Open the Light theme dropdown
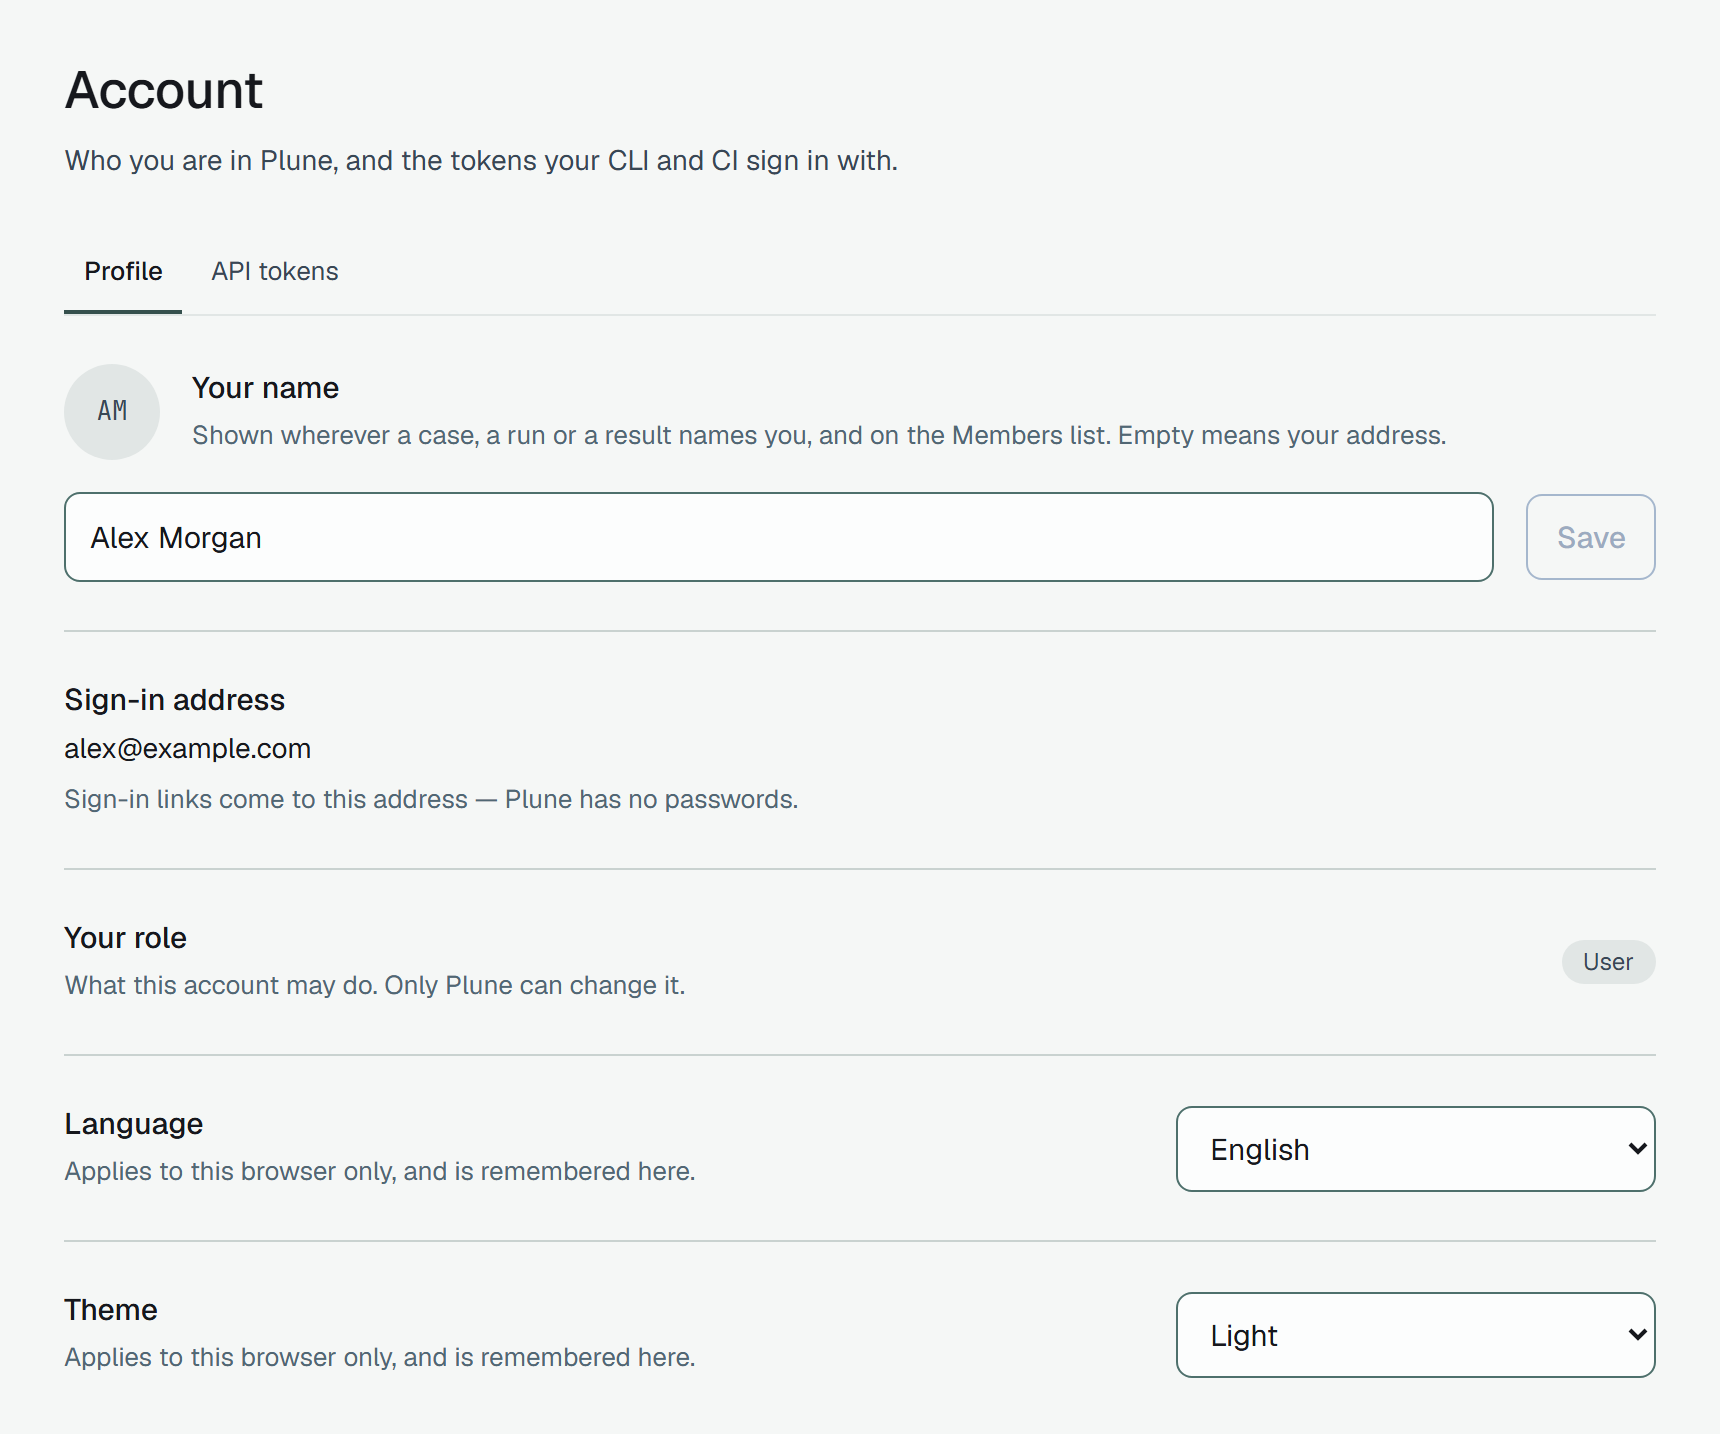 [x=1415, y=1335]
